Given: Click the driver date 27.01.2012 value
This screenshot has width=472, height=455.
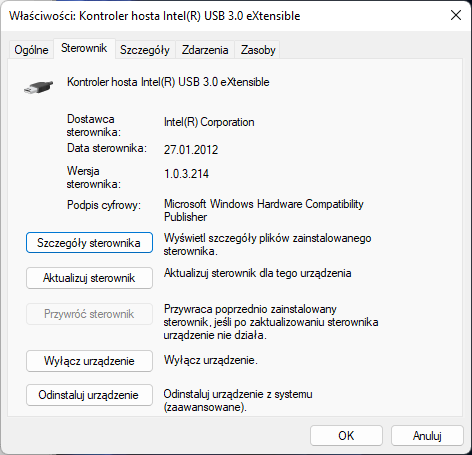Looking at the screenshot, I should [x=191, y=150].
